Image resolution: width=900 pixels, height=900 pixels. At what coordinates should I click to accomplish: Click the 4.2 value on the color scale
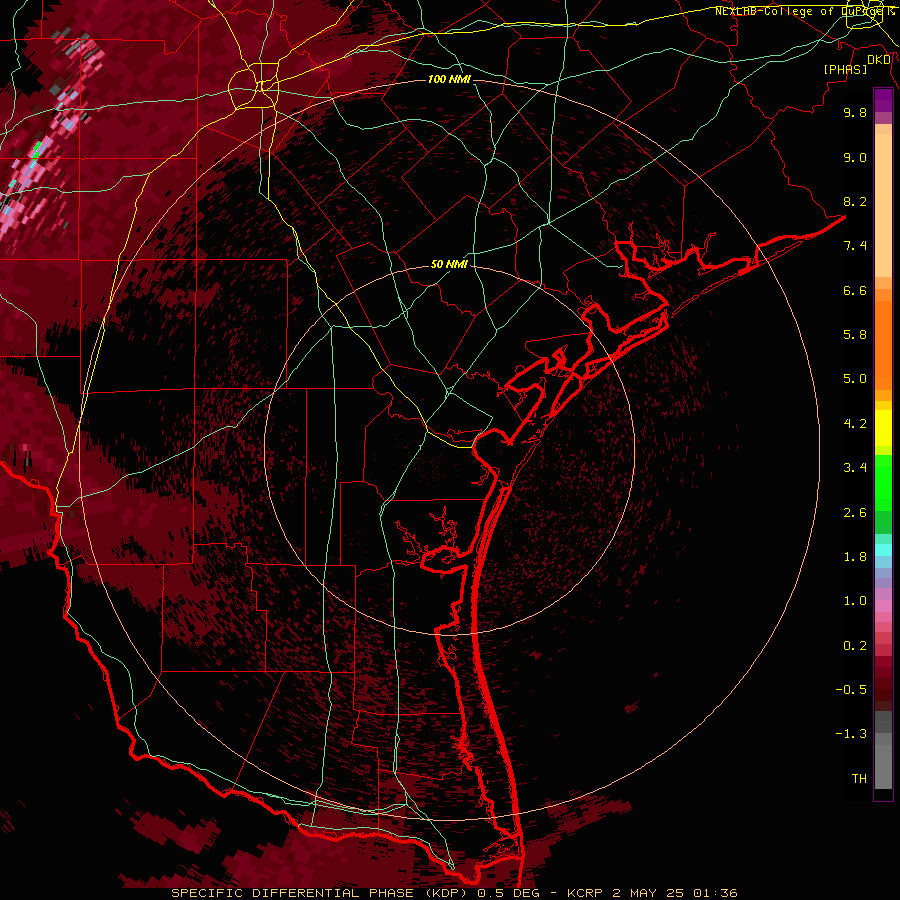[x=855, y=424]
